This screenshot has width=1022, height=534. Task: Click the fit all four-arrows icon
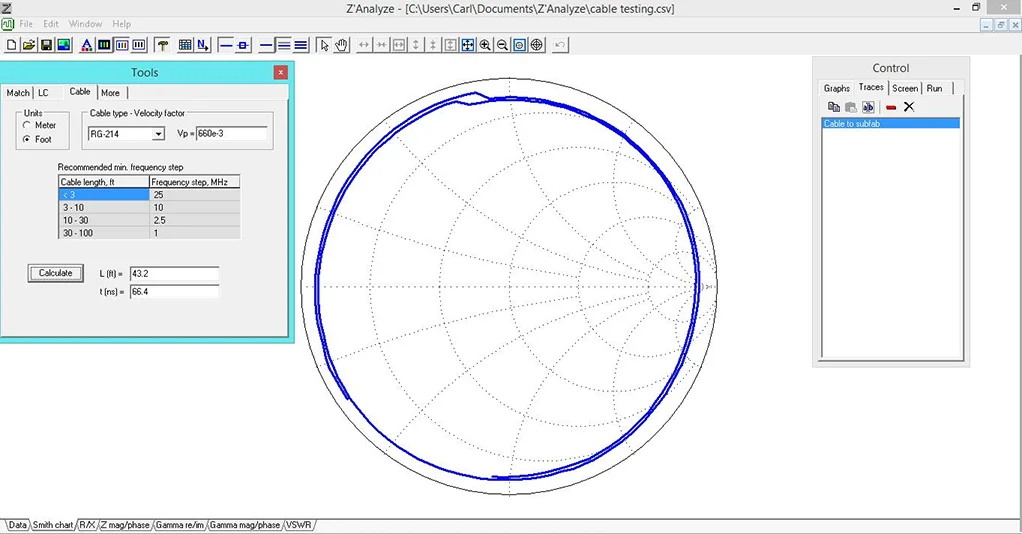[x=468, y=45]
